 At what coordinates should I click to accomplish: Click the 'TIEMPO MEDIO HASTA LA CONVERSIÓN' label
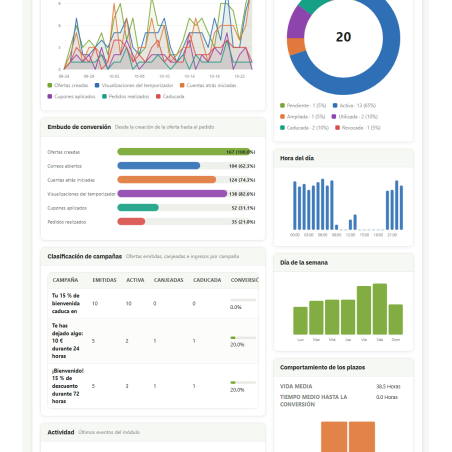(313, 401)
